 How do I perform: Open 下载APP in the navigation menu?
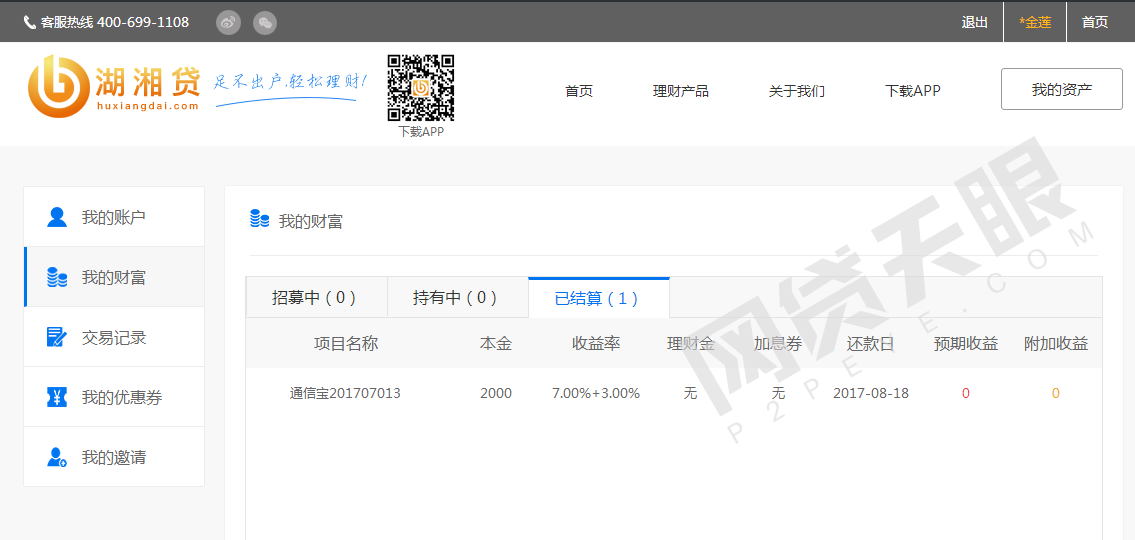[x=913, y=91]
